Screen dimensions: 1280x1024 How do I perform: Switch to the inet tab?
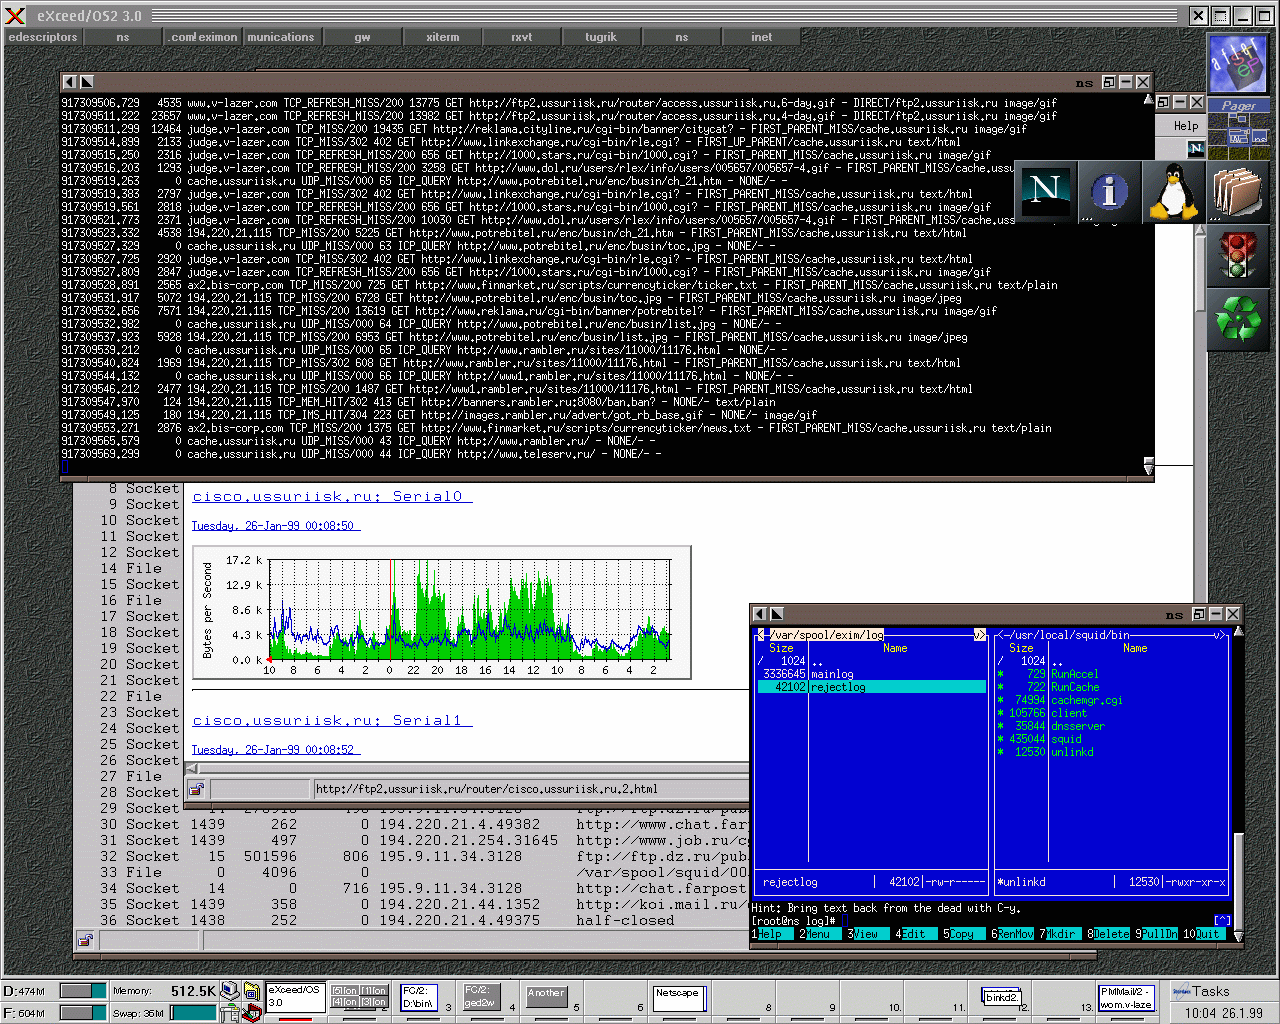[x=761, y=37]
